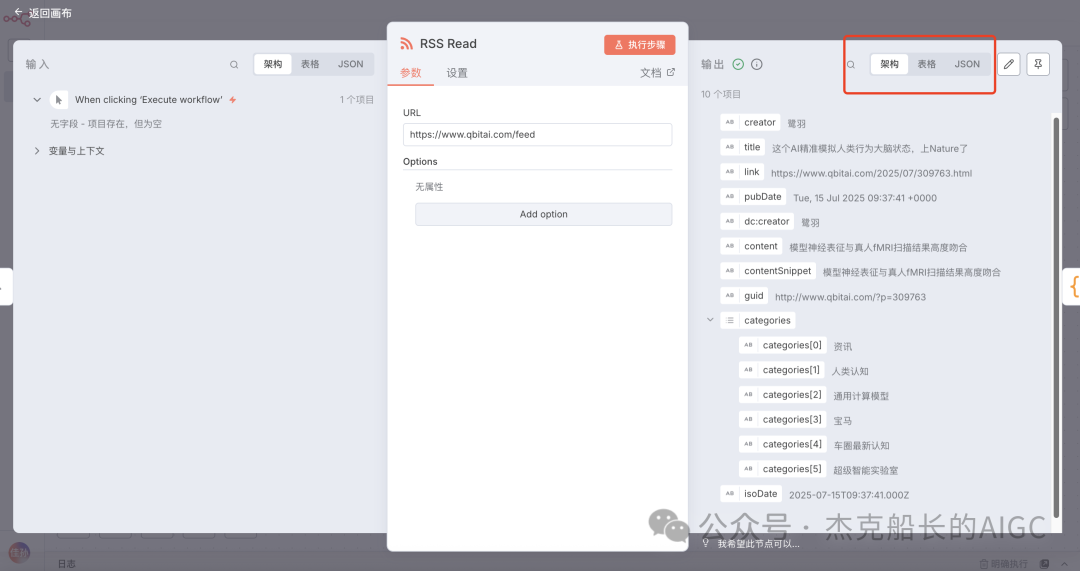Expand the 变量与上下文 section
Viewport: 1080px width, 571px height.
point(37,151)
